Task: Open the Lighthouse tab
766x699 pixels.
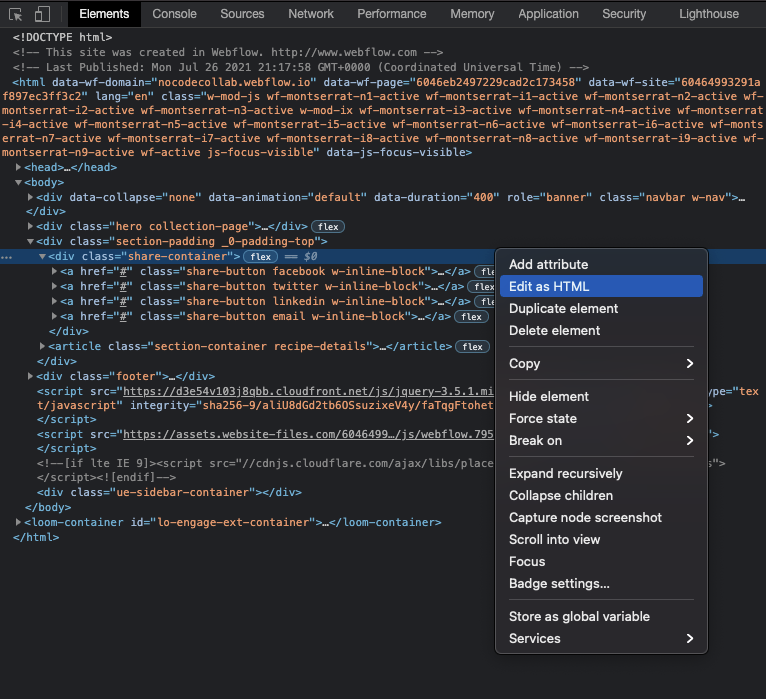Action: click(x=709, y=14)
